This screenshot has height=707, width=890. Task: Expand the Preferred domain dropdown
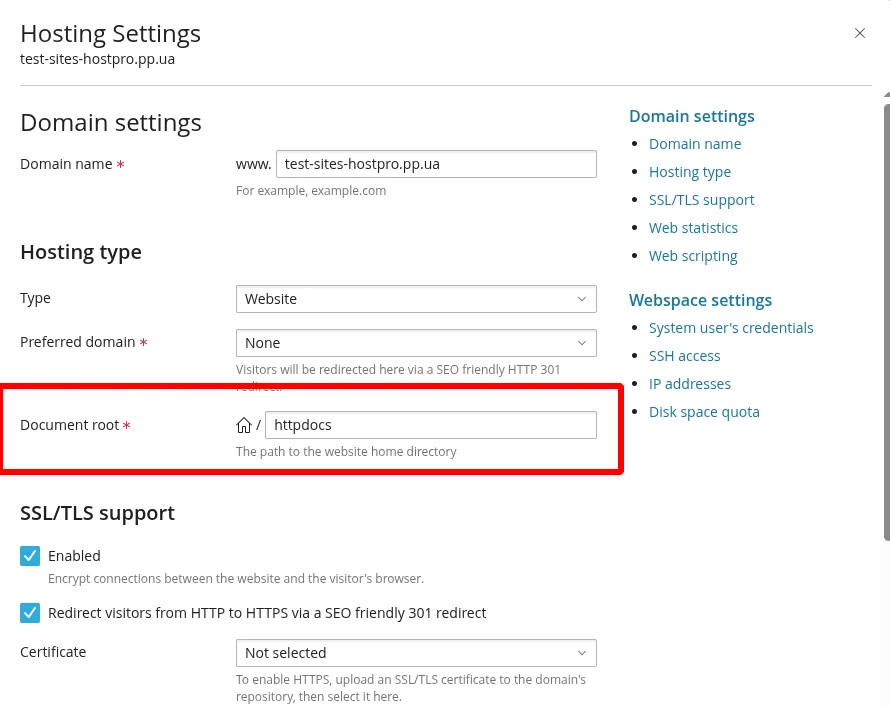[x=416, y=343]
